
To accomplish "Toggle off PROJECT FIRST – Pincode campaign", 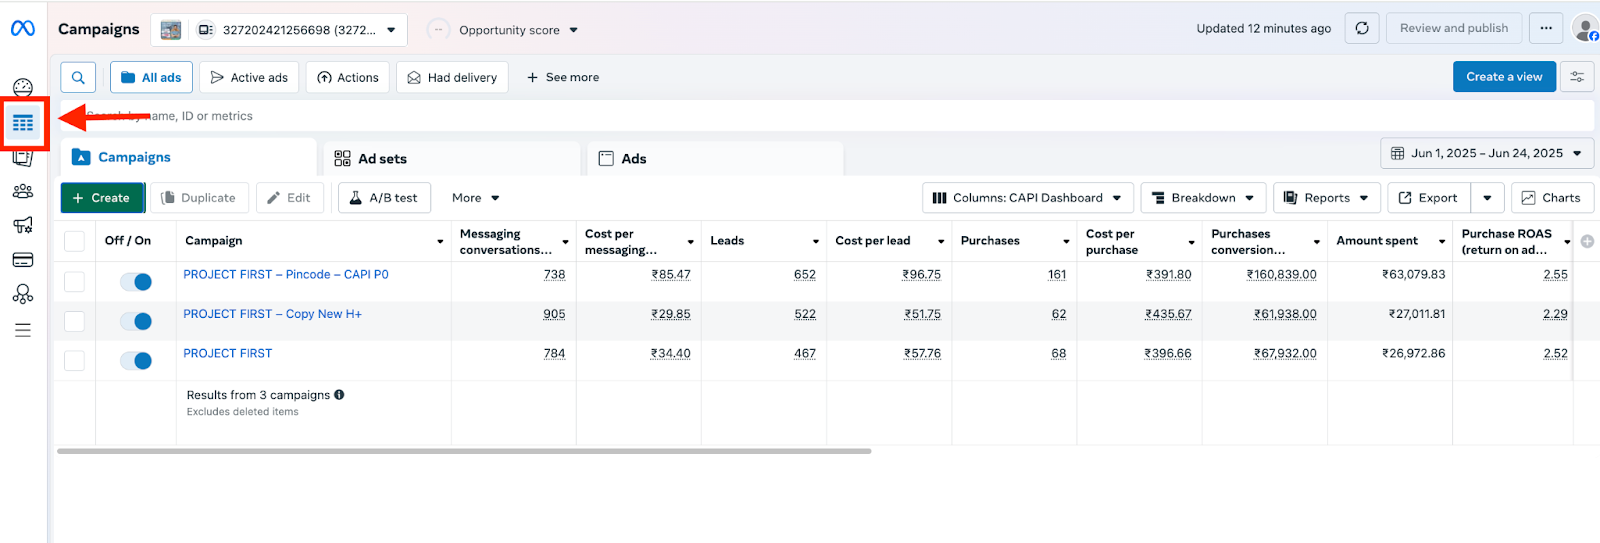I will tap(136, 282).
